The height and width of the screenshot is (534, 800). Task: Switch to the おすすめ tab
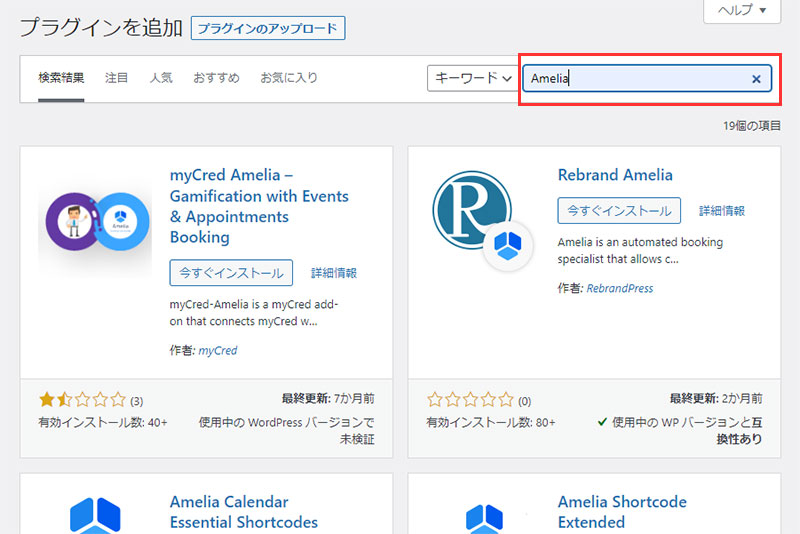click(216, 78)
